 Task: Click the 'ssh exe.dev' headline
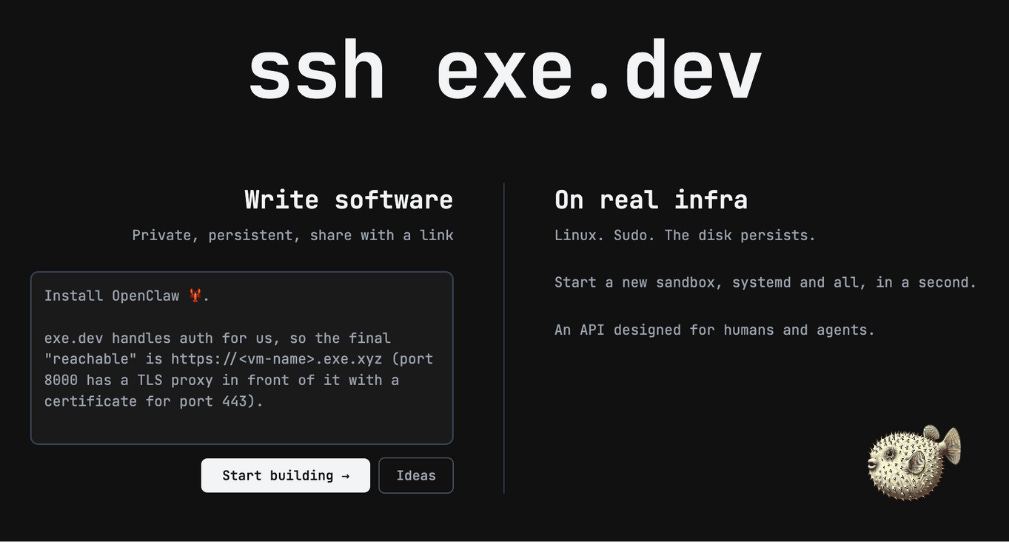[x=504, y=69]
